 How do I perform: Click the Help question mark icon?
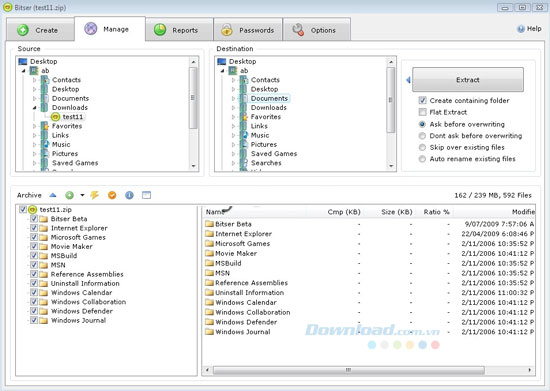tap(521, 29)
